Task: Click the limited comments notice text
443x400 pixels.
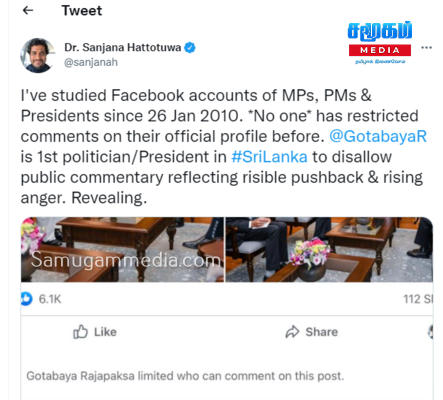Action: pos(185,376)
